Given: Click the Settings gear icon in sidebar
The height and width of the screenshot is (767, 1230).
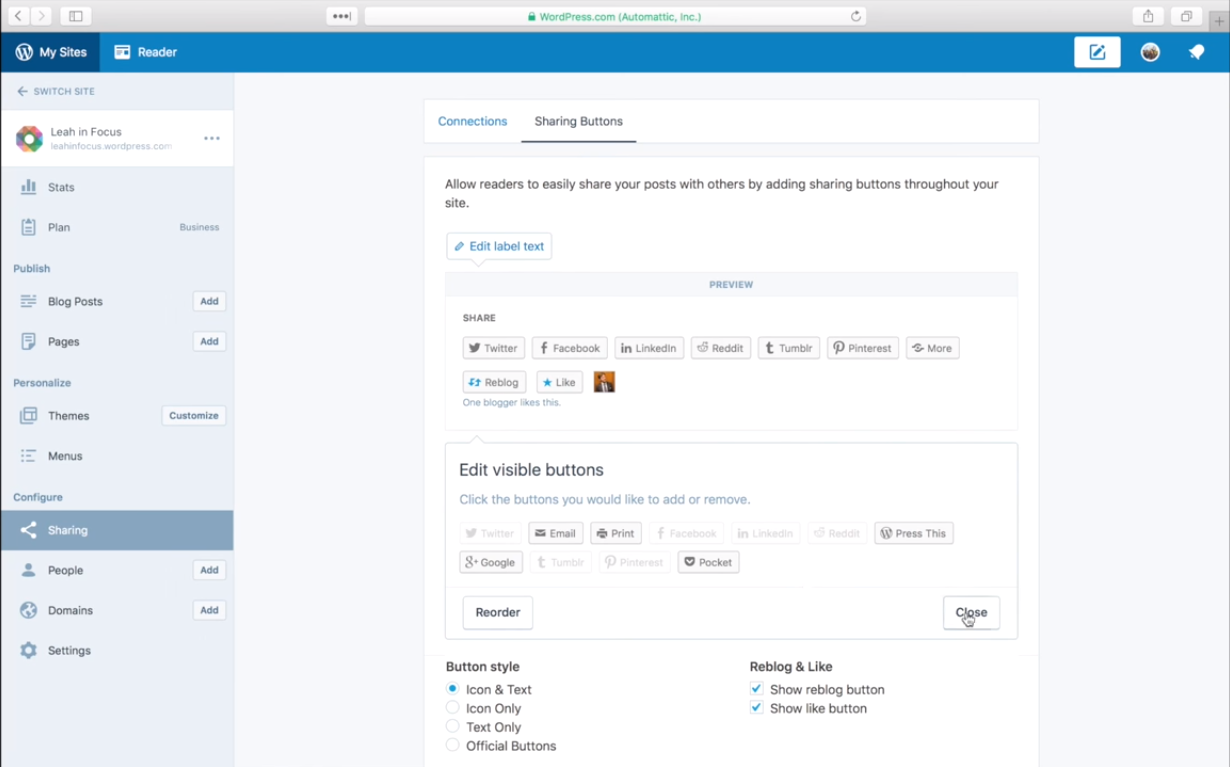Looking at the screenshot, I should [28, 650].
